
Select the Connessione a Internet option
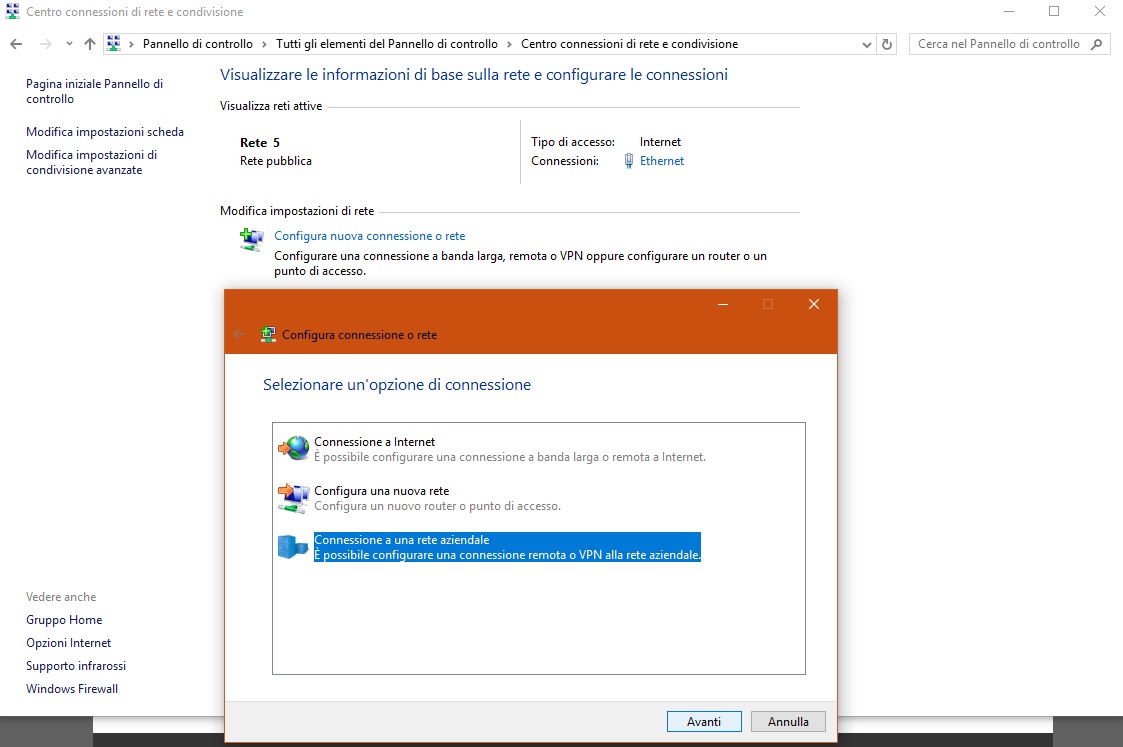374,442
